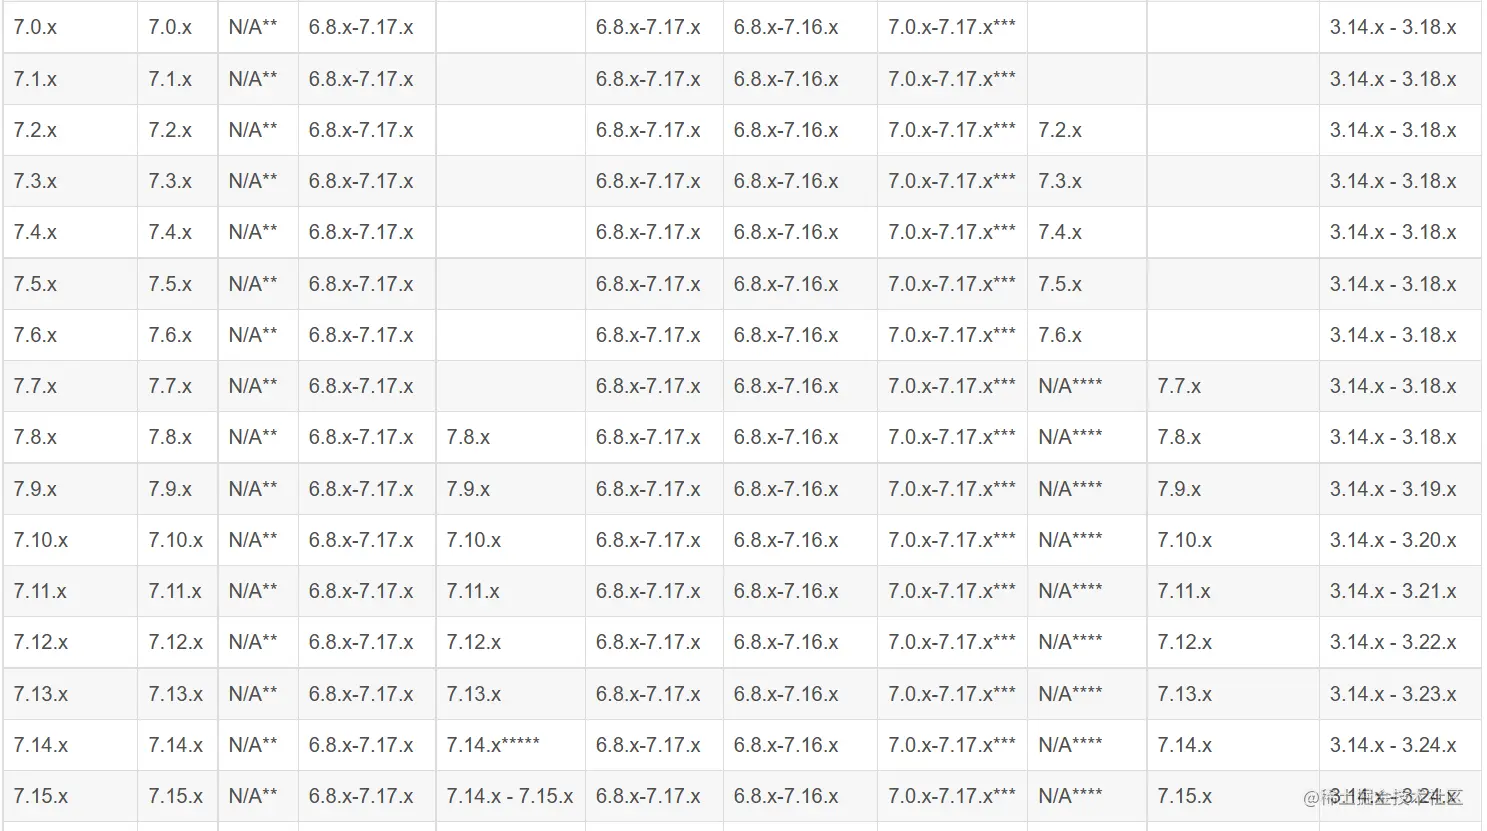Click the 3.14.x - 3.22.x cell
The width and height of the screenshot is (1487, 831).
coord(1393,642)
